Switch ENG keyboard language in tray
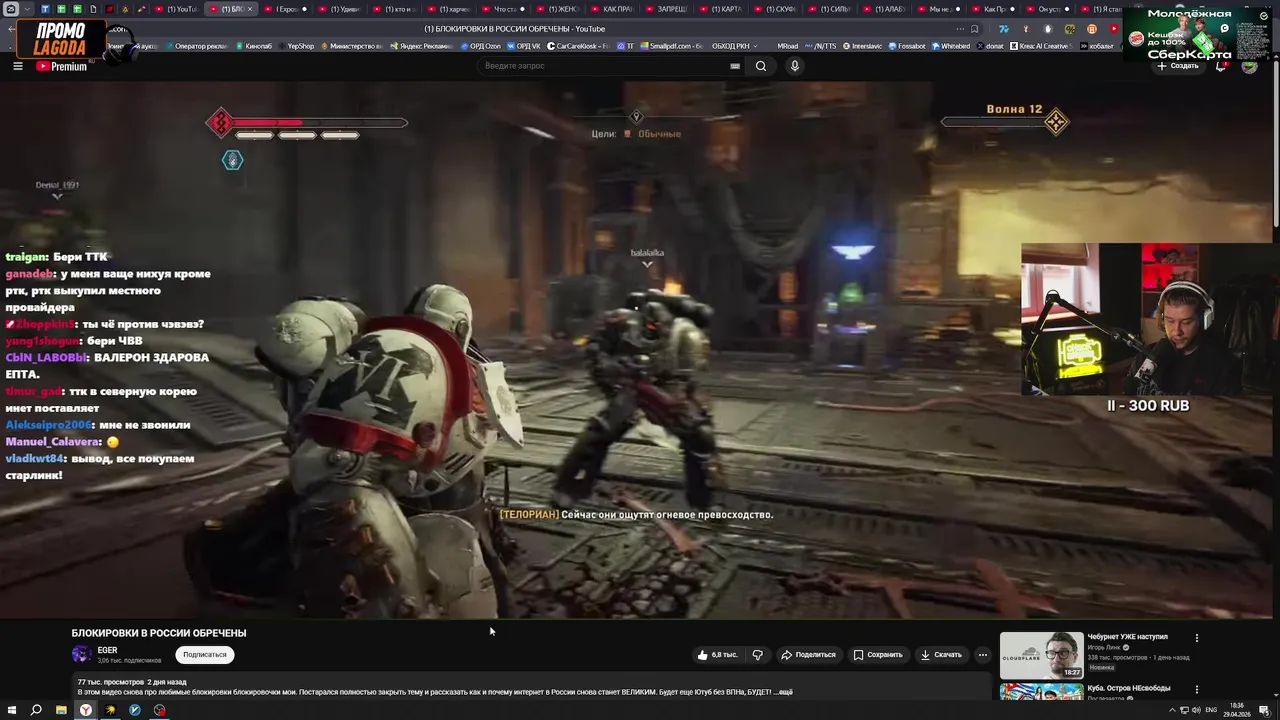The height and width of the screenshot is (720, 1280). [x=1211, y=710]
